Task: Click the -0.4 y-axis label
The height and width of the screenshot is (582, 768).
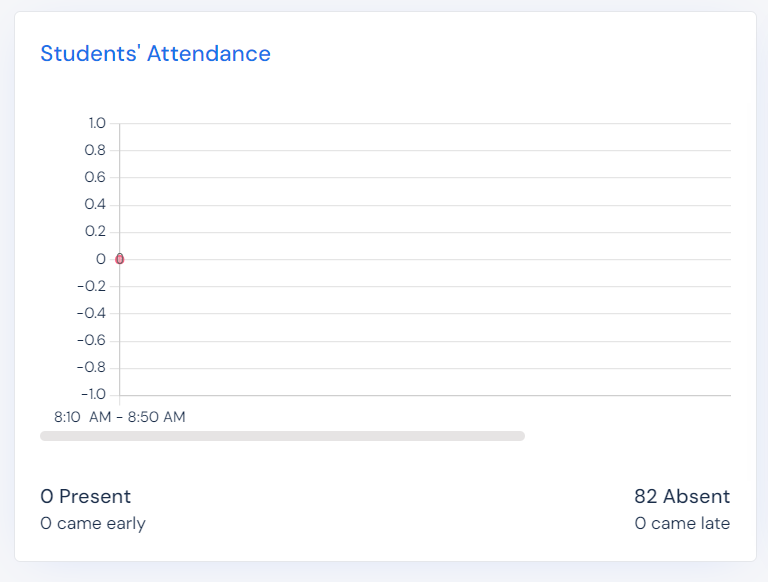Action: pyautogui.click(x=92, y=313)
